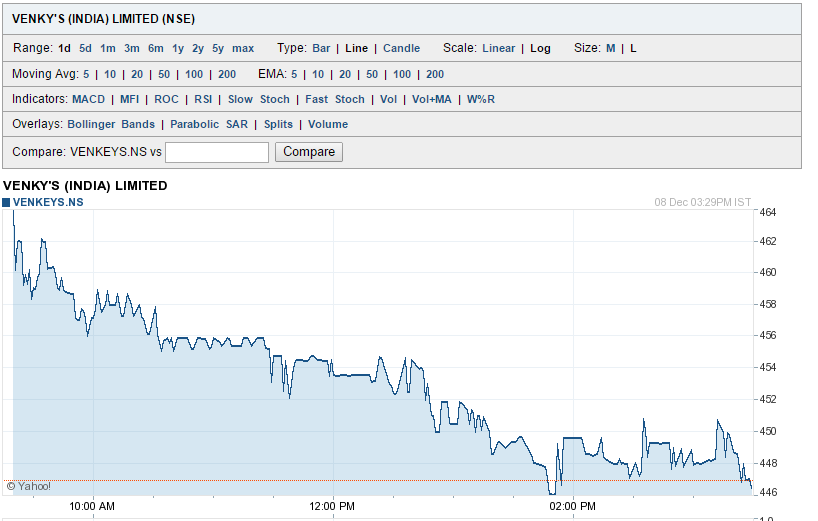Switch chart type to Bar
This screenshot has width=818, height=521.
[321, 49]
